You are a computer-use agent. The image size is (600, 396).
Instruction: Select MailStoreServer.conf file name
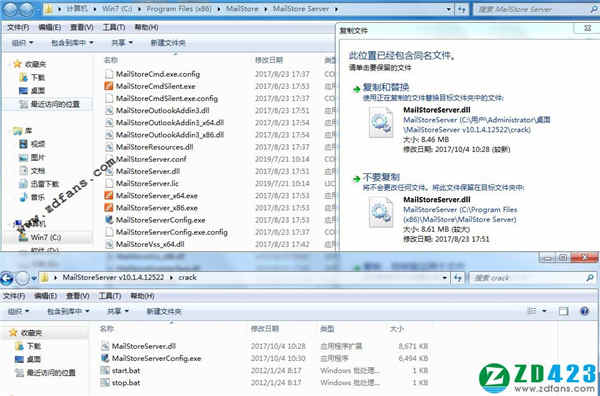(151, 159)
